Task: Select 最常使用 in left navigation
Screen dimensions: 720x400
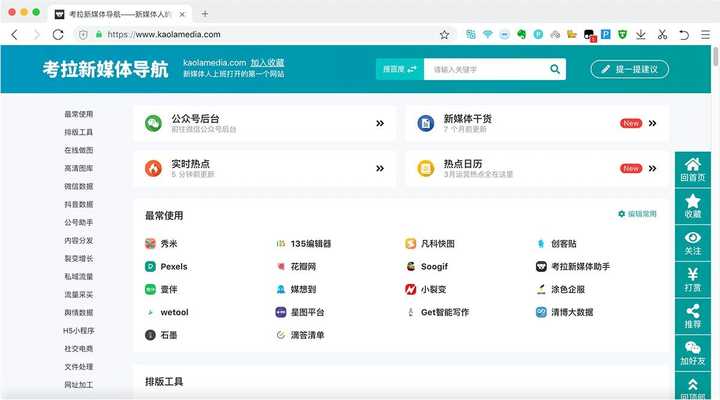Action: tap(79, 114)
